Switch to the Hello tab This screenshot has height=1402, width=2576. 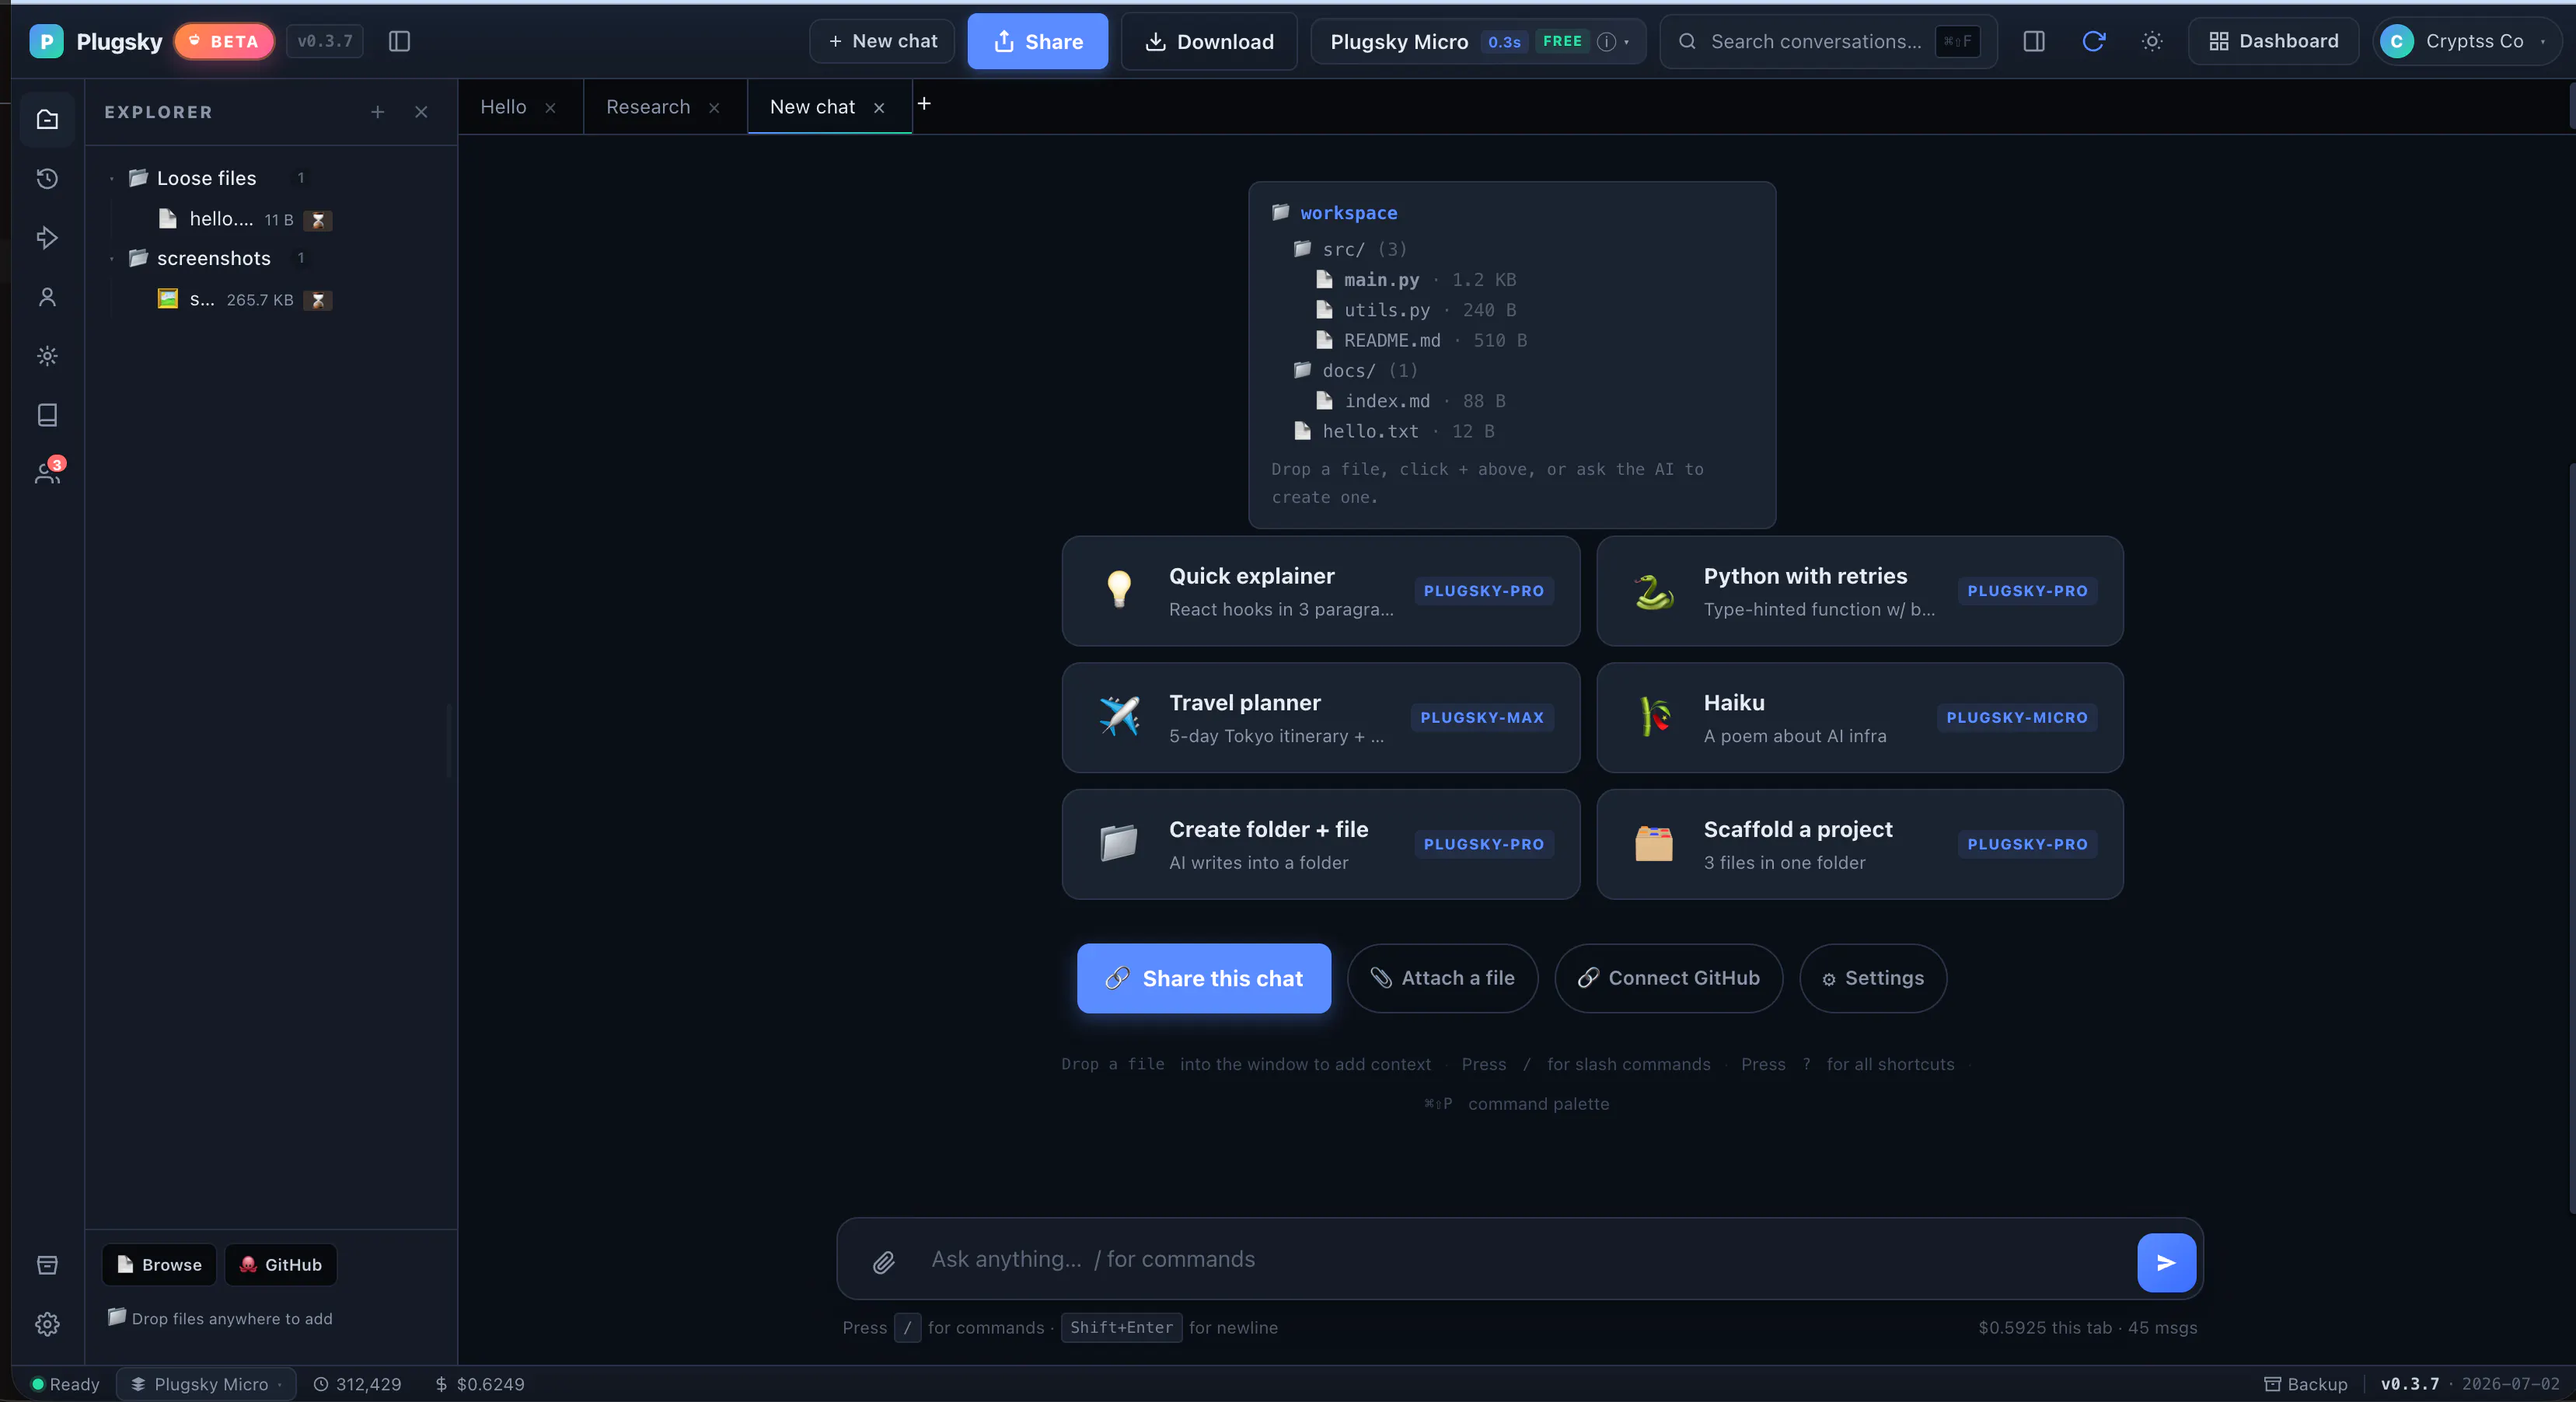pyautogui.click(x=503, y=107)
